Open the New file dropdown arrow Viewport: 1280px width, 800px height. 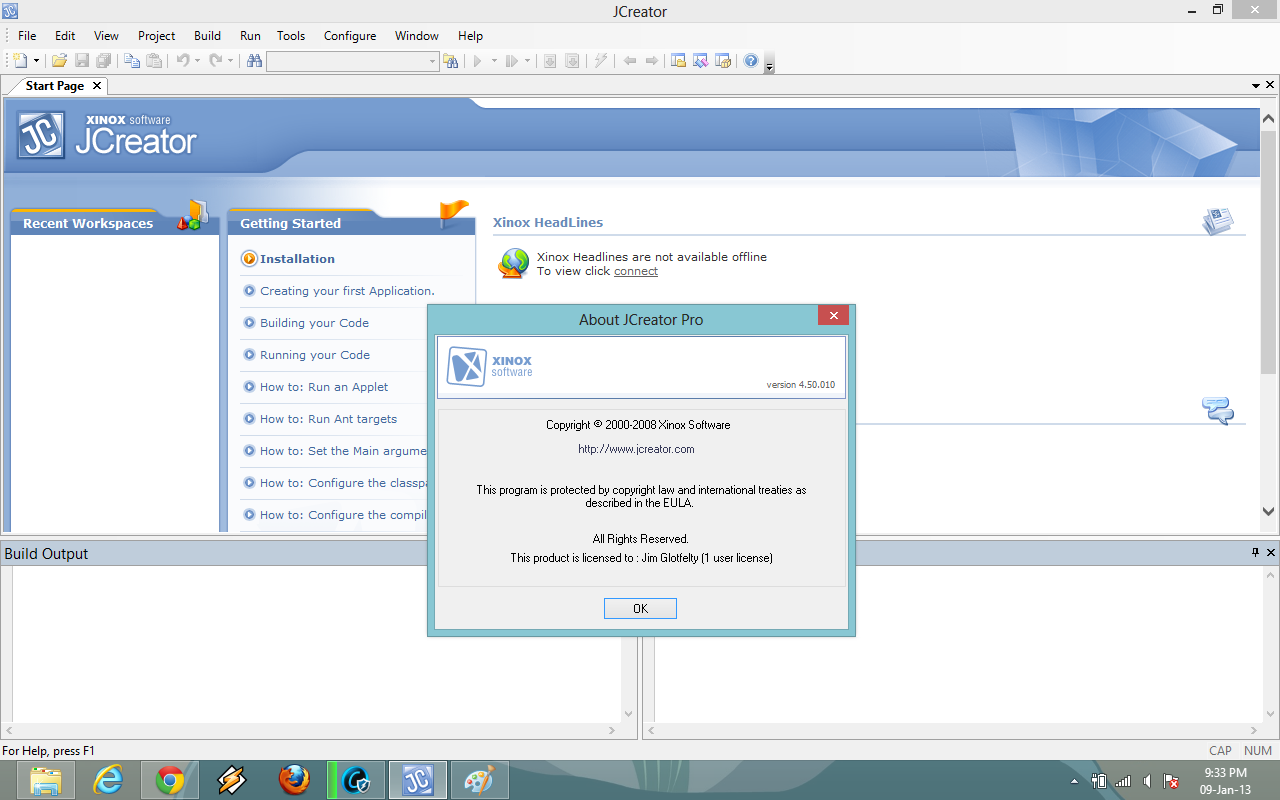tap(36, 61)
